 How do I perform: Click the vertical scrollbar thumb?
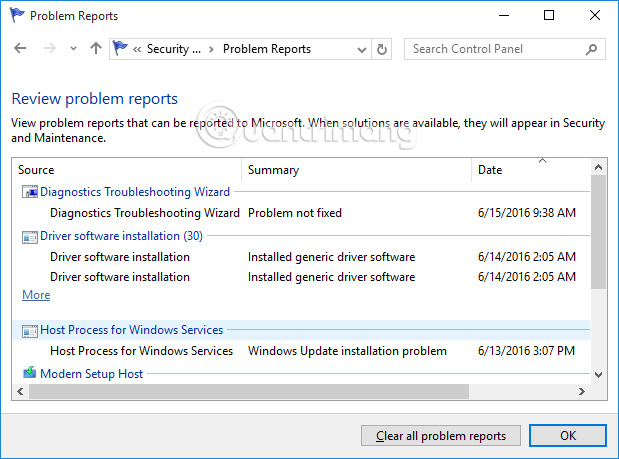point(598,232)
